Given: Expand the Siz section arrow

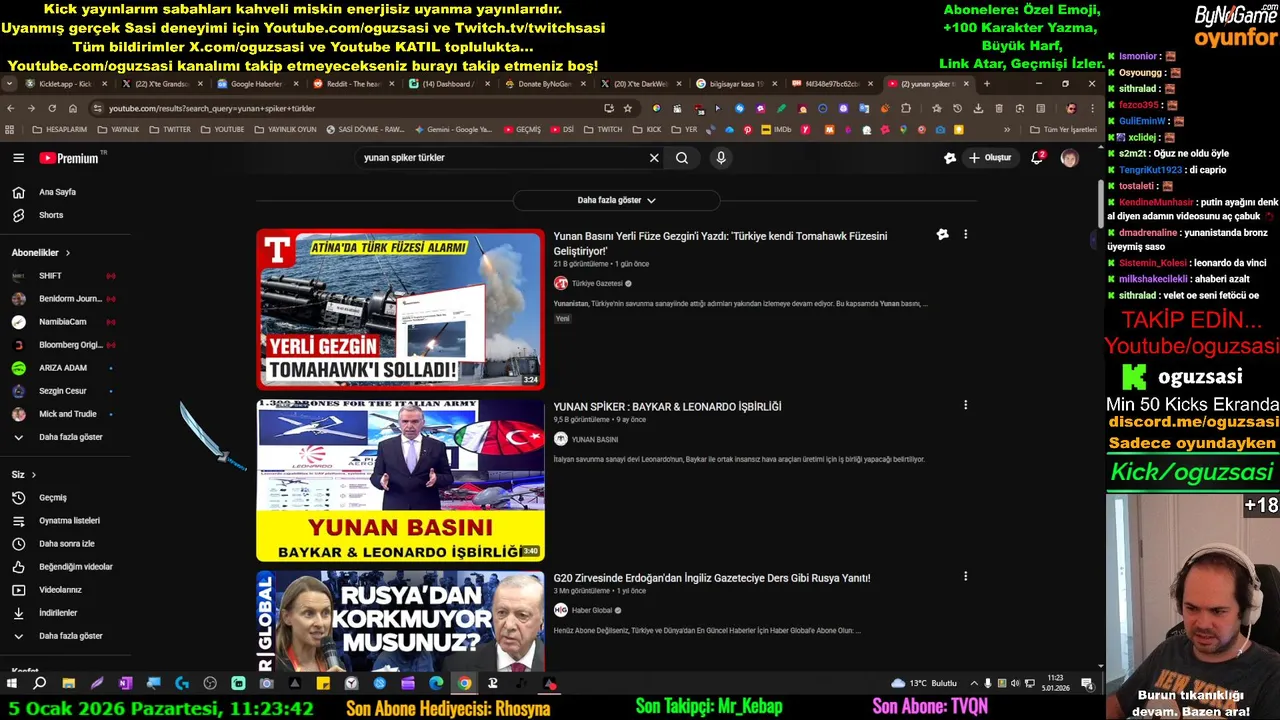Looking at the screenshot, I should point(33,475).
